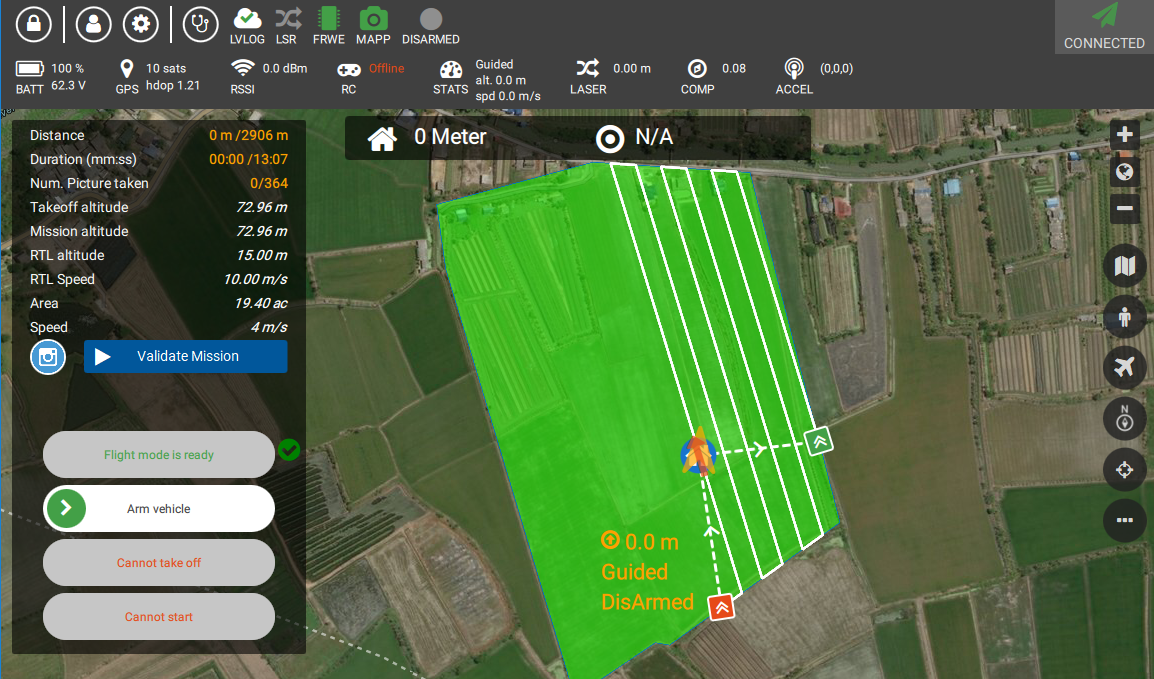Click the stethoscope diagnostics icon
1154x679 pixels.
(x=201, y=25)
